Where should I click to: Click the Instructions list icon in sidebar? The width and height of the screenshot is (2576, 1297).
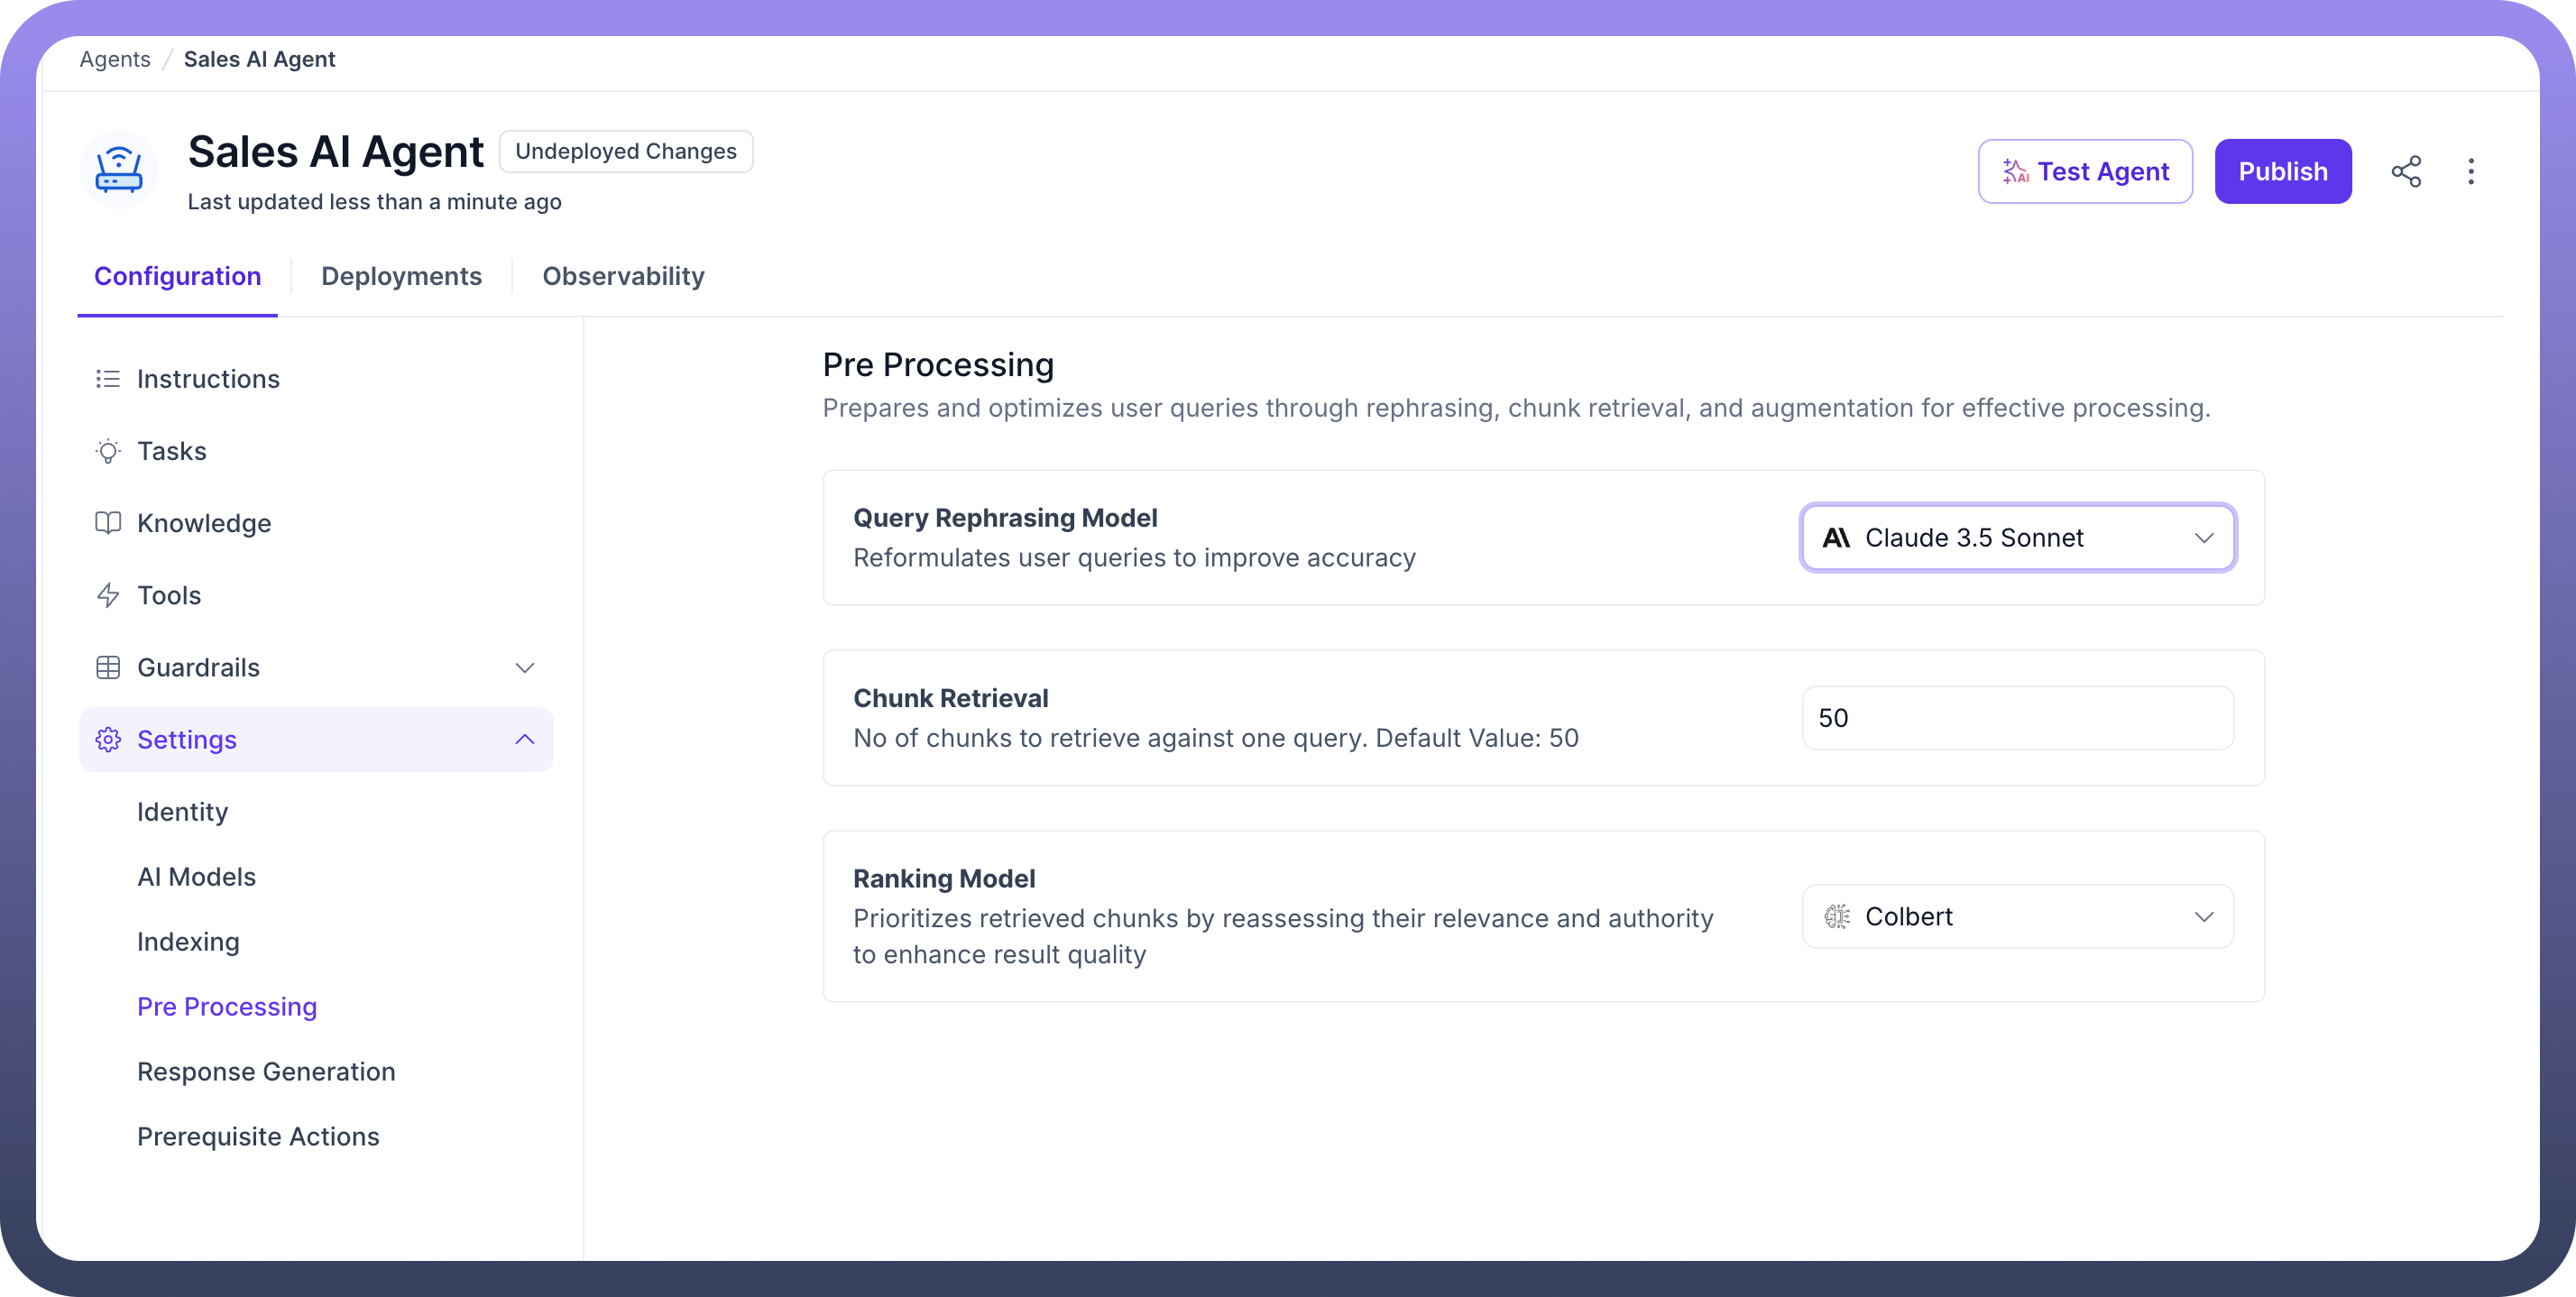(x=108, y=379)
